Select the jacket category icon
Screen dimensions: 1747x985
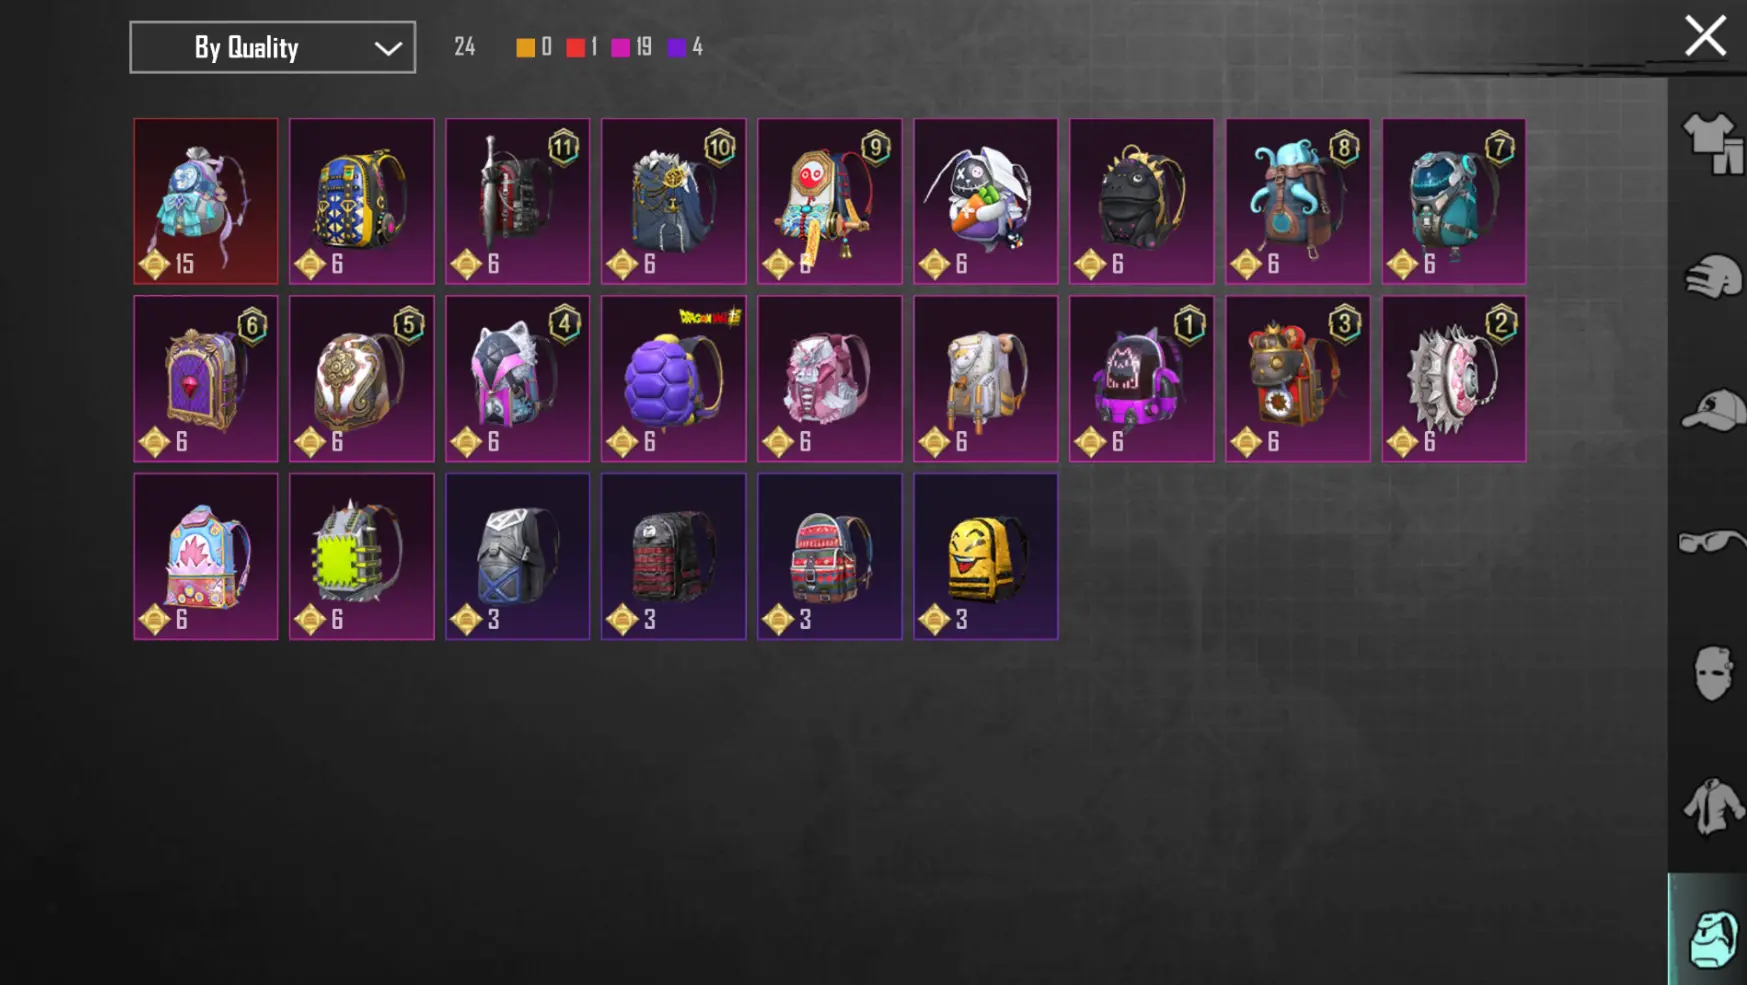tap(1713, 806)
